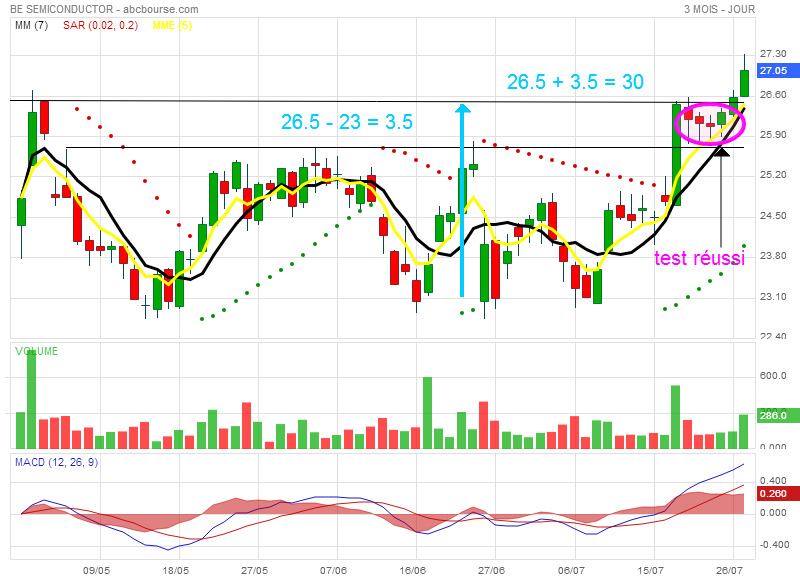Click the 09/05 date axis label
This screenshot has height=580, width=800.
click(96, 570)
